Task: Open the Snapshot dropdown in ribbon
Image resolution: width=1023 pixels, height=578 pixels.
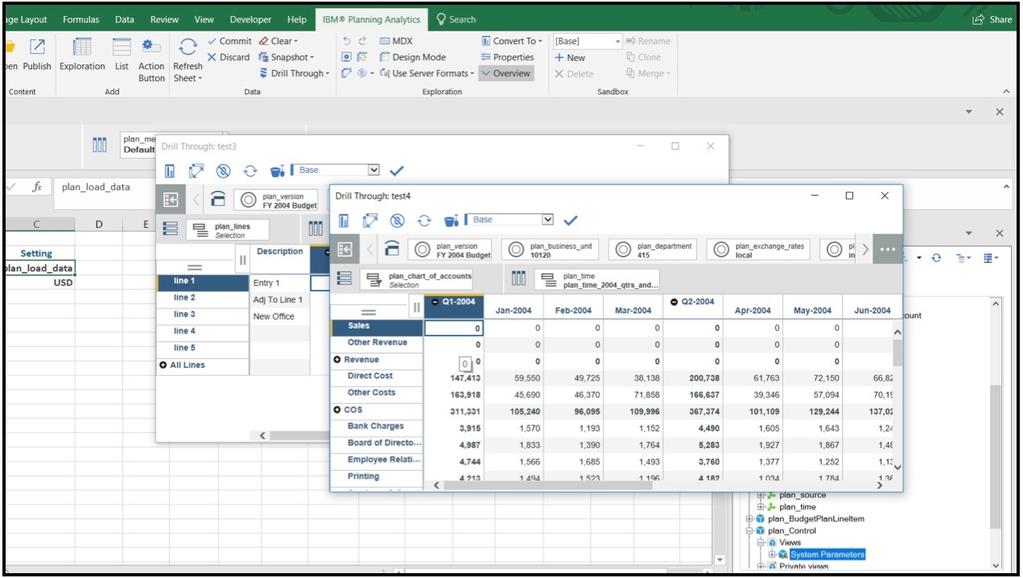Action: point(287,57)
